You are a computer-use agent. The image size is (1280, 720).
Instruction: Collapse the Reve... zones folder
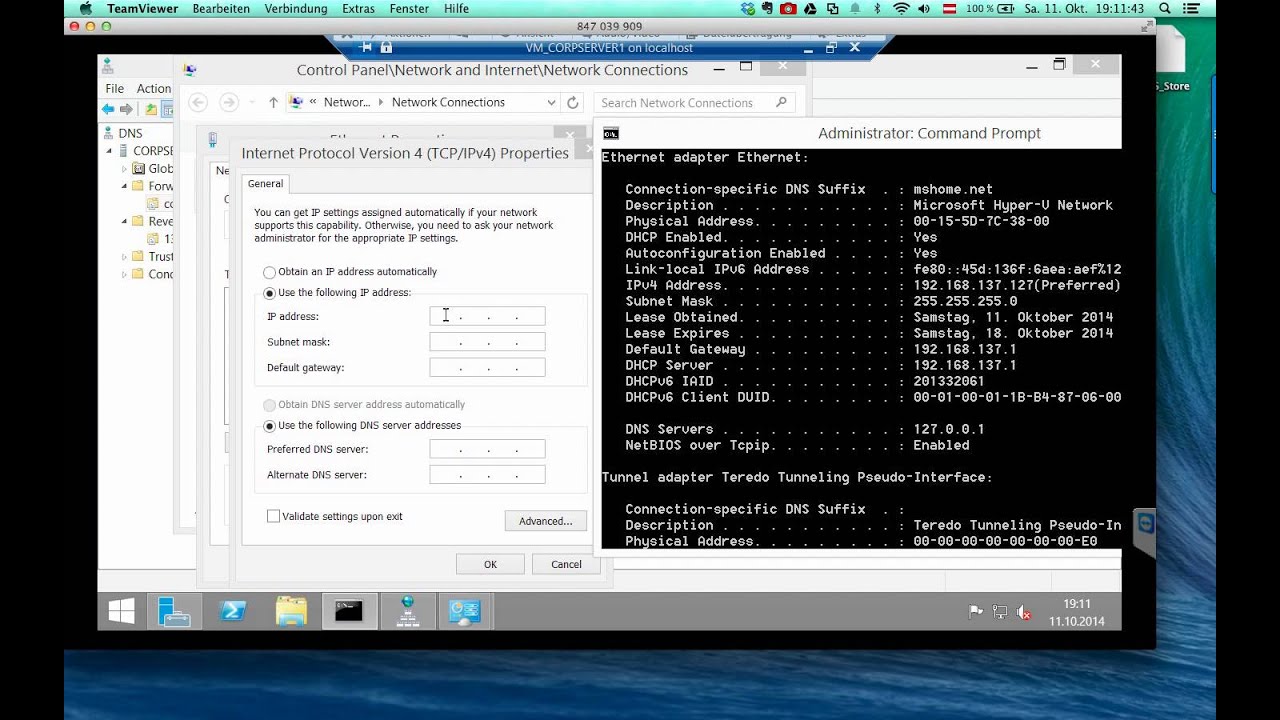coord(125,221)
